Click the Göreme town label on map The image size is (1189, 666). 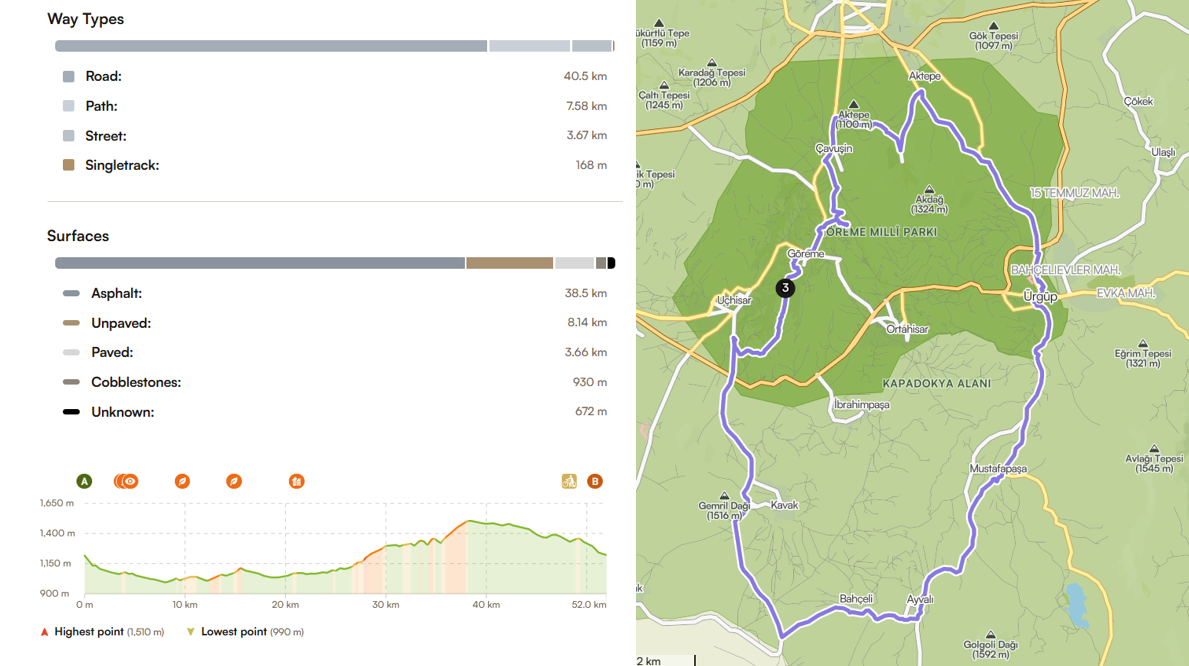805,254
